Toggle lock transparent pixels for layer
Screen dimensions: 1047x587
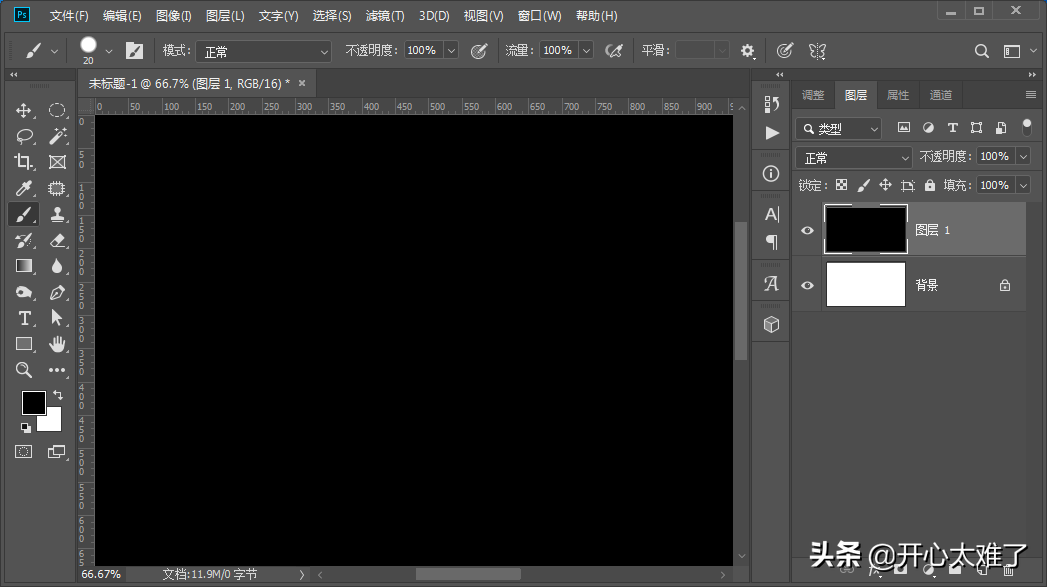[x=841, y=185]
